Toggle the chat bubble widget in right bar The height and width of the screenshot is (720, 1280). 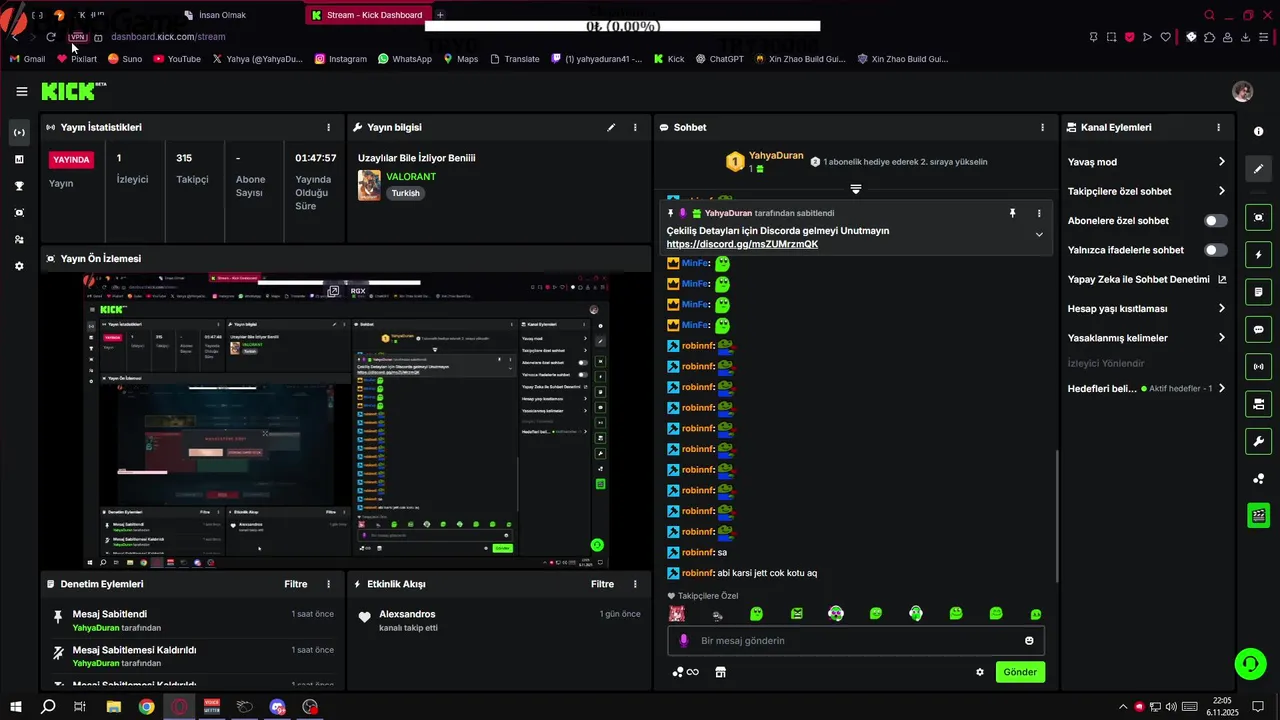point(1258,329)
